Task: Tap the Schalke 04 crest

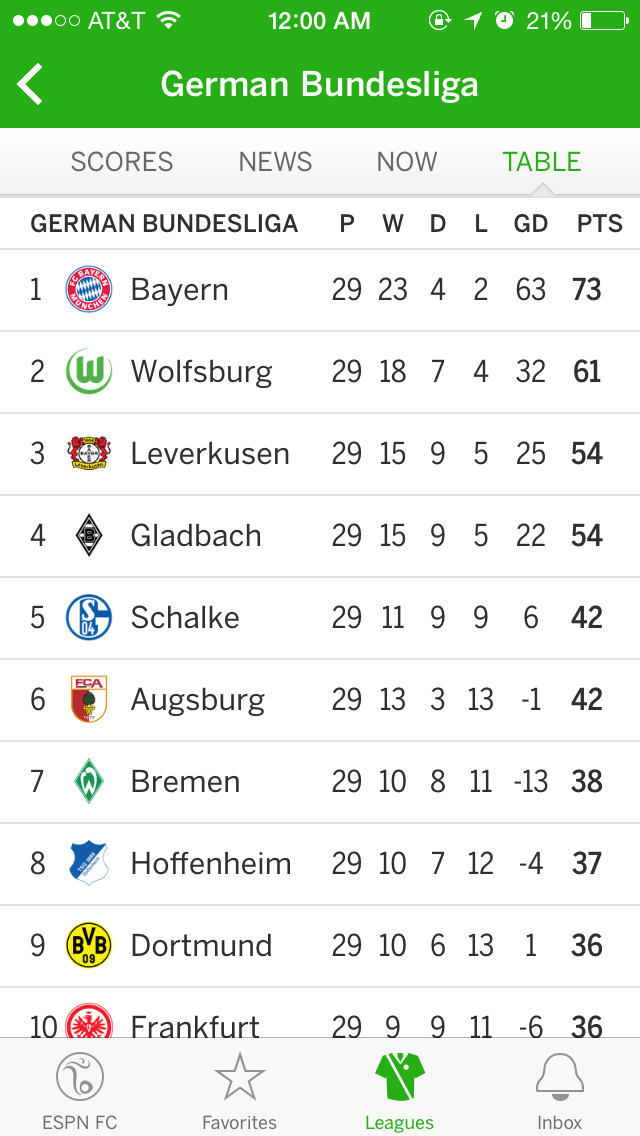Action: 88,617
